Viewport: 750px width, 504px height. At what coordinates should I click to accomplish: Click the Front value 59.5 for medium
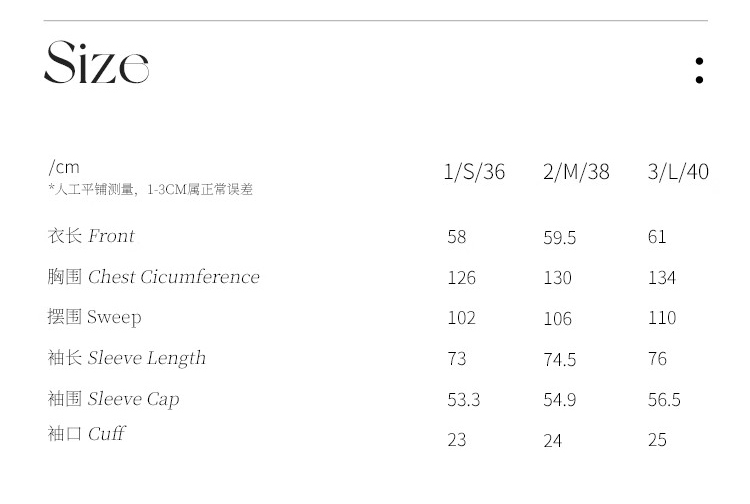[x=559, y=238]
